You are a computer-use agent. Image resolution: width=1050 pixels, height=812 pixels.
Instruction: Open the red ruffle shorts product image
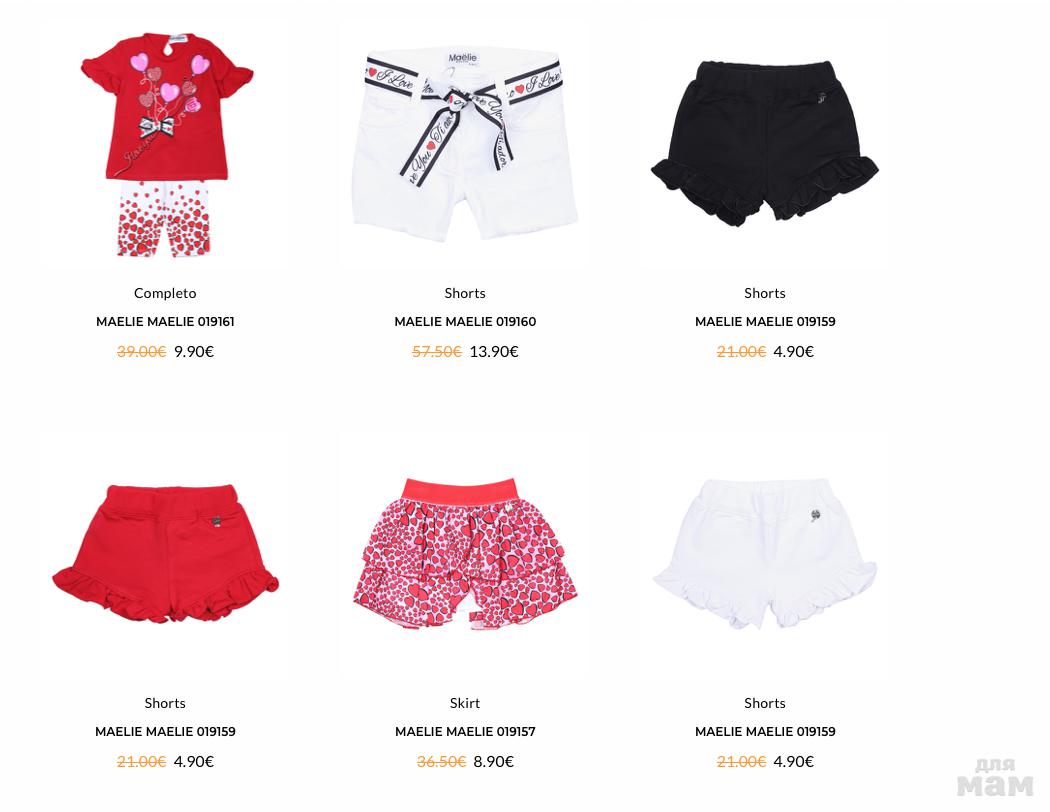click(165, 553)
